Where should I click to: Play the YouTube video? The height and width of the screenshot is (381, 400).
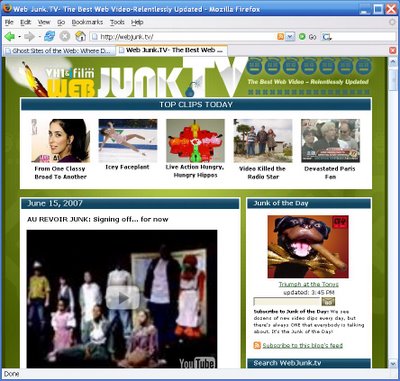[122, 297]
